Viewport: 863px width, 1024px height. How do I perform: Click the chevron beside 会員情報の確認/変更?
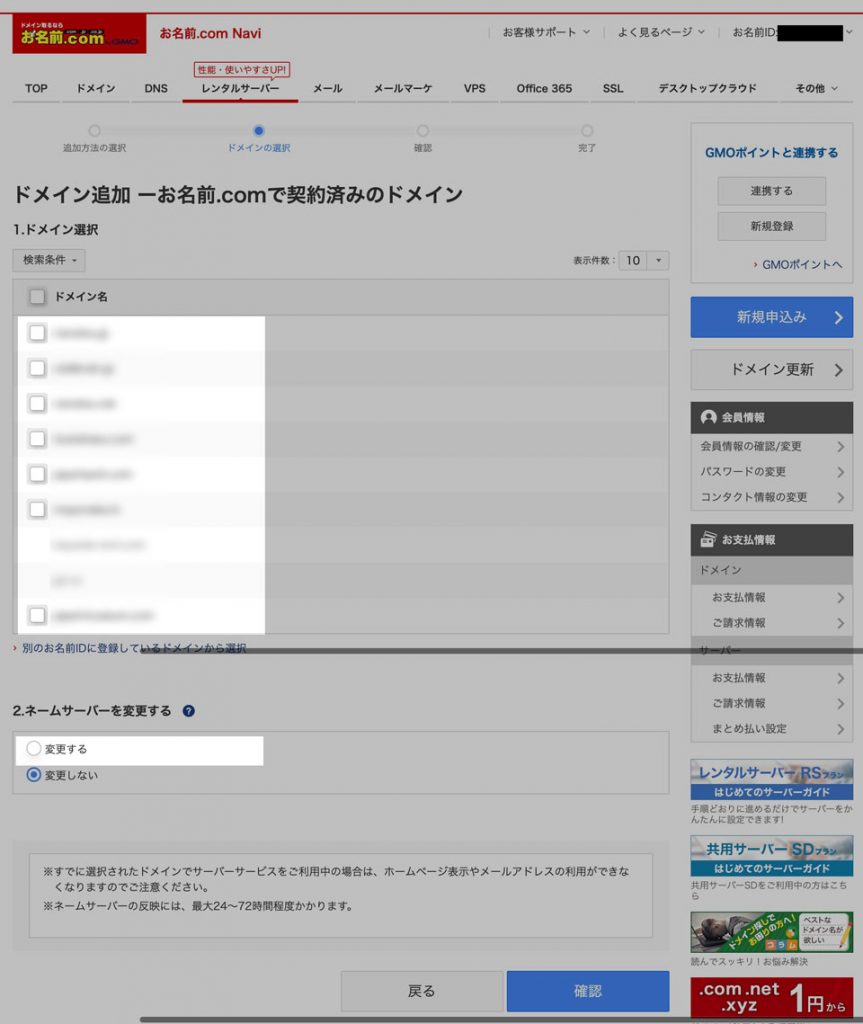coord(841,447)
